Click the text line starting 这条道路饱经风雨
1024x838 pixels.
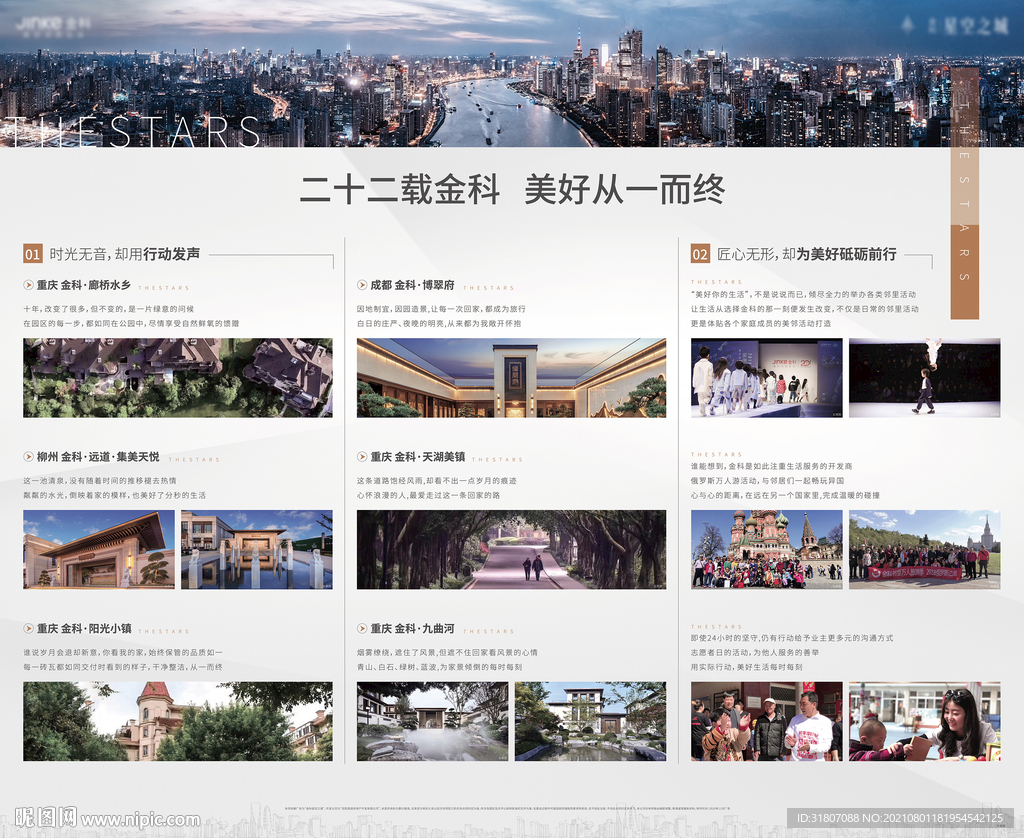pos(437,480)
